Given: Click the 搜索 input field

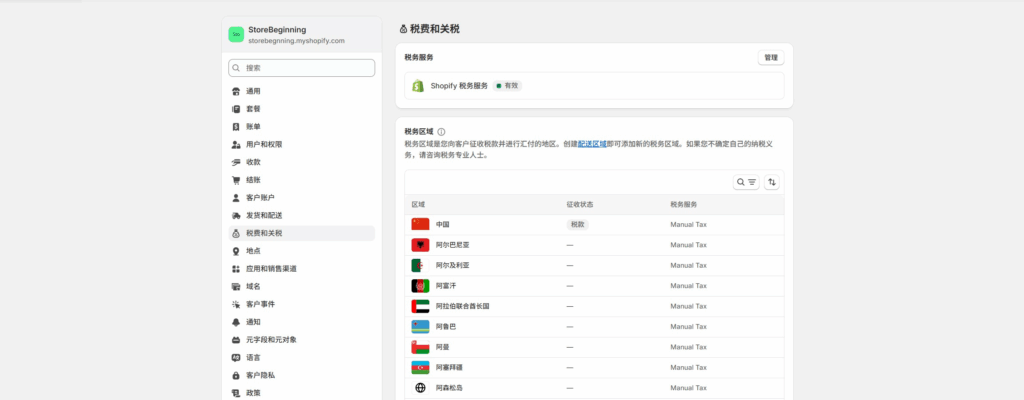Looking at the screenshot, I should click(x=302, y=68).
